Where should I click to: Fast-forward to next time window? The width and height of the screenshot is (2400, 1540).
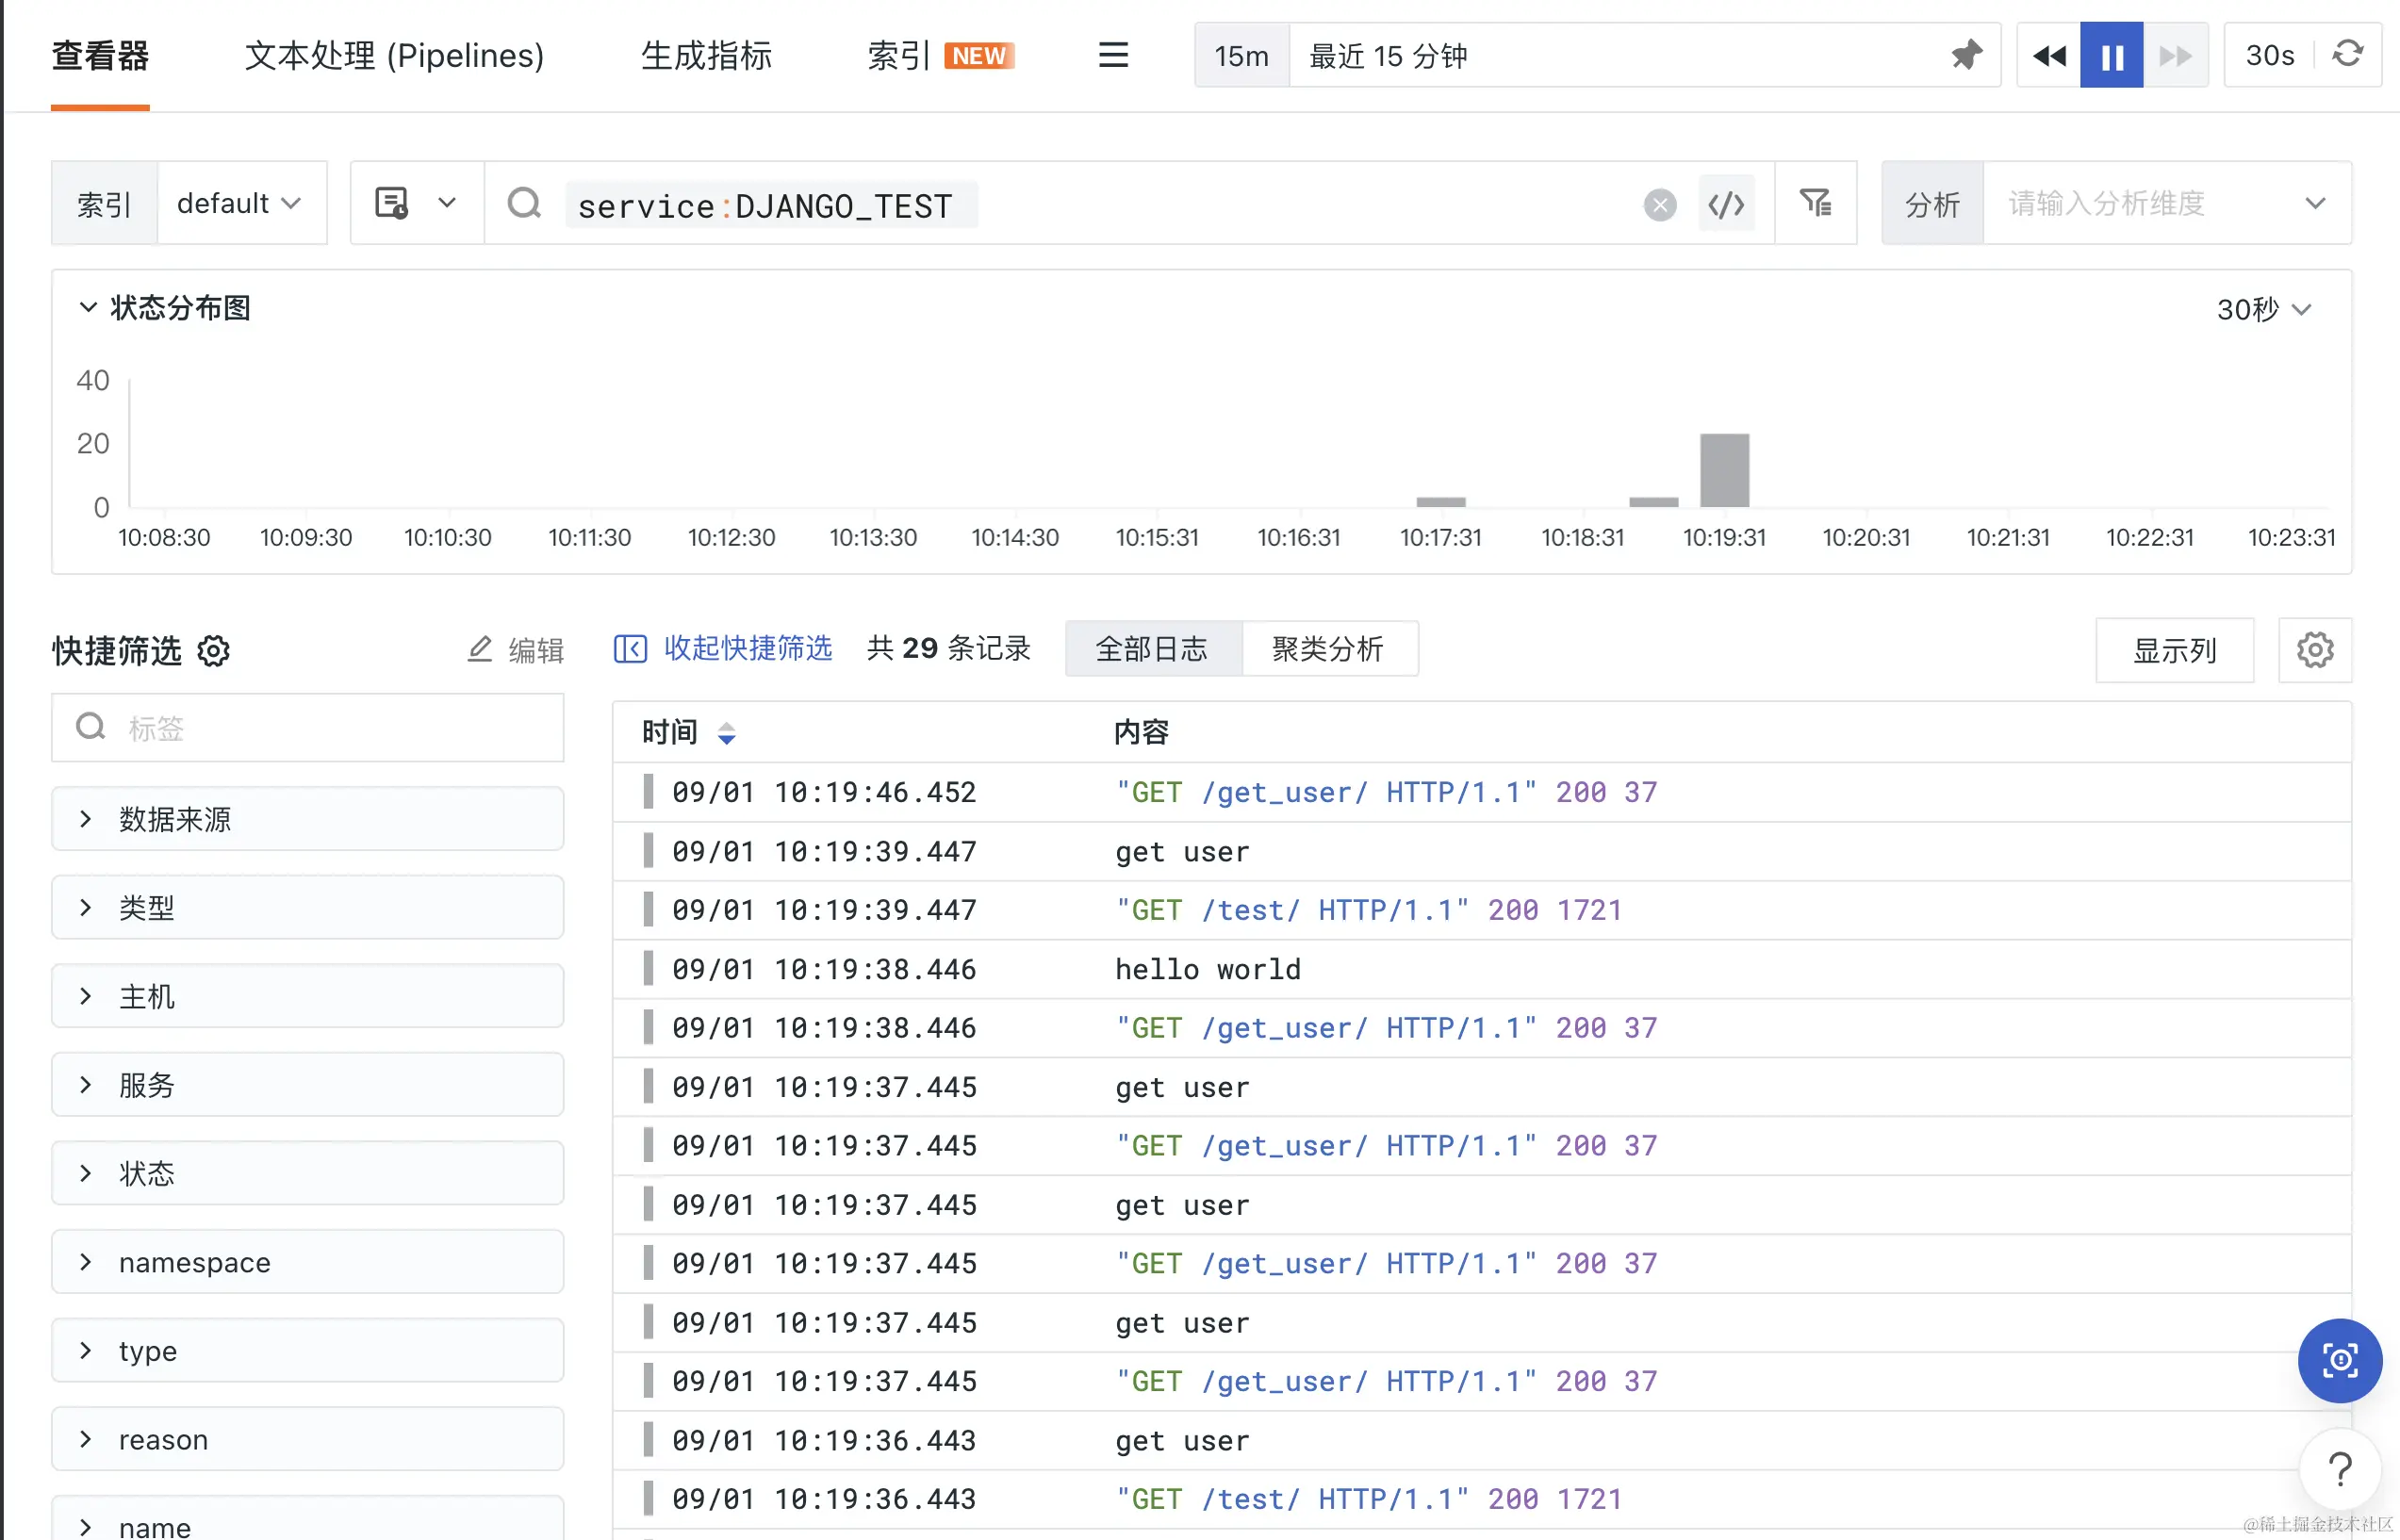click(2175, 55)
